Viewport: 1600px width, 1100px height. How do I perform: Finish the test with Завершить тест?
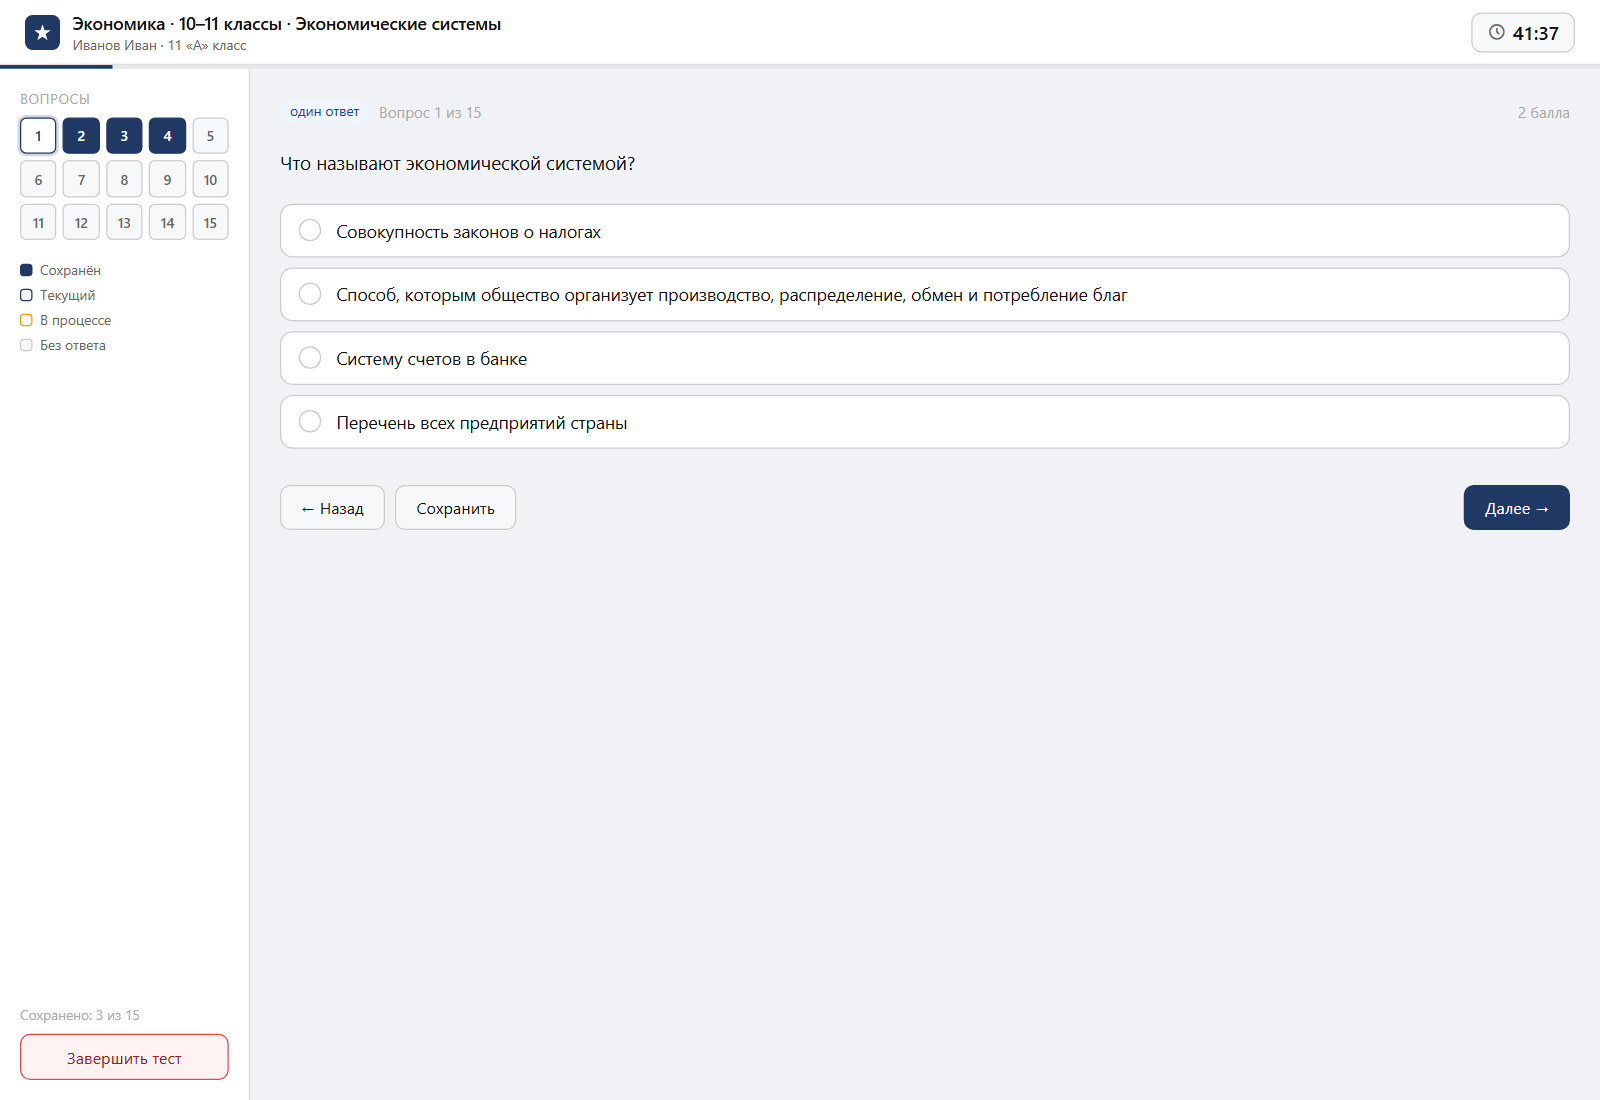124,1057
